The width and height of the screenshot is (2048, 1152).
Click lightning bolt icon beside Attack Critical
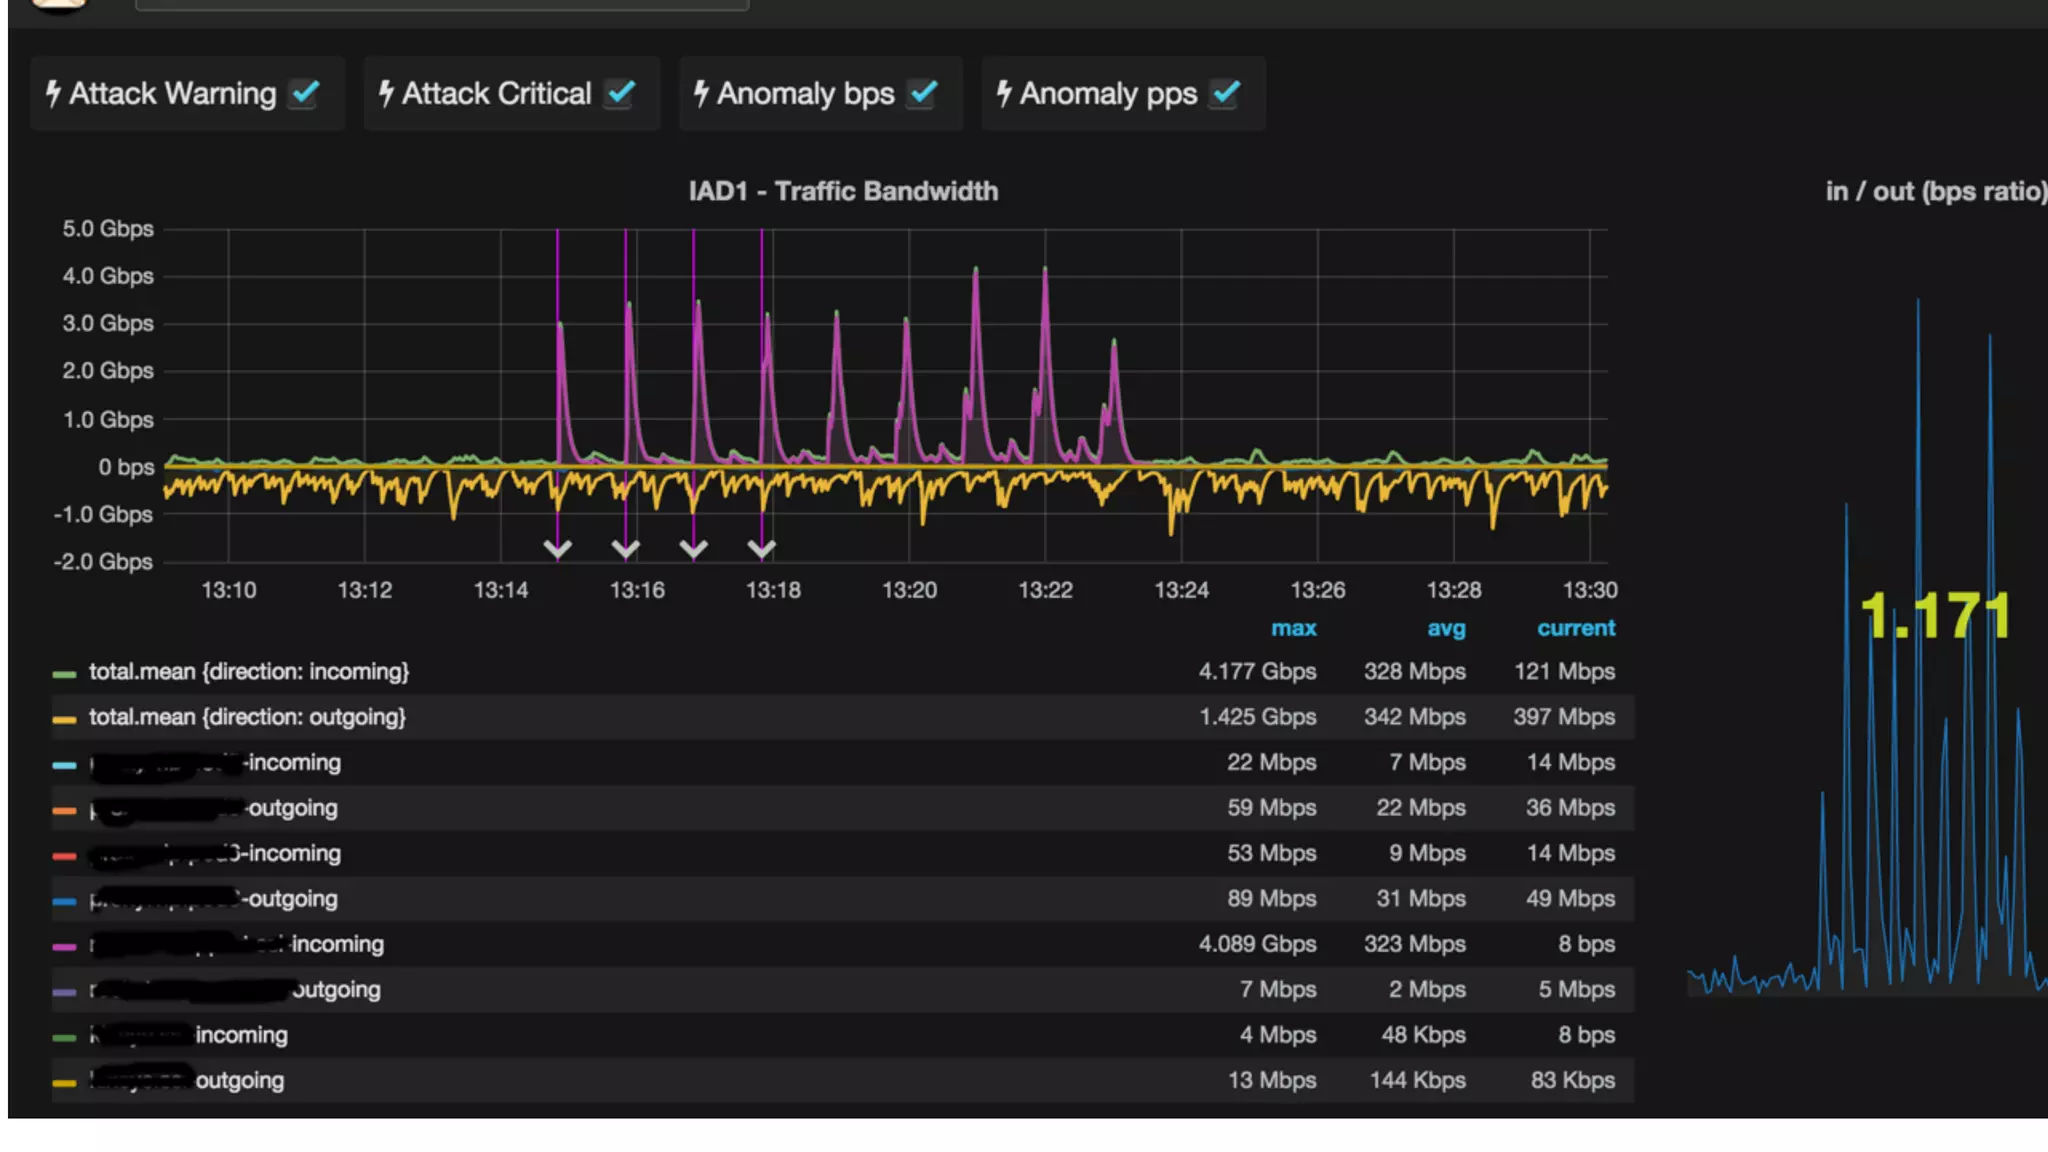coord(386,94)
